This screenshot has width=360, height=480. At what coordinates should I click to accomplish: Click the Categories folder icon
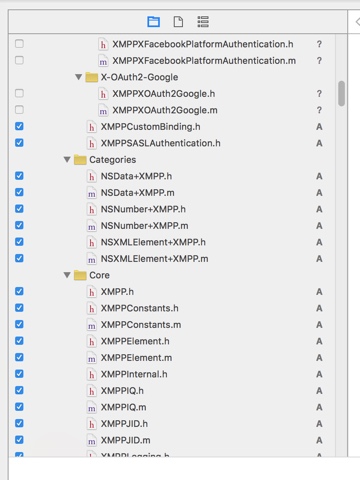(x=80, y=160)
